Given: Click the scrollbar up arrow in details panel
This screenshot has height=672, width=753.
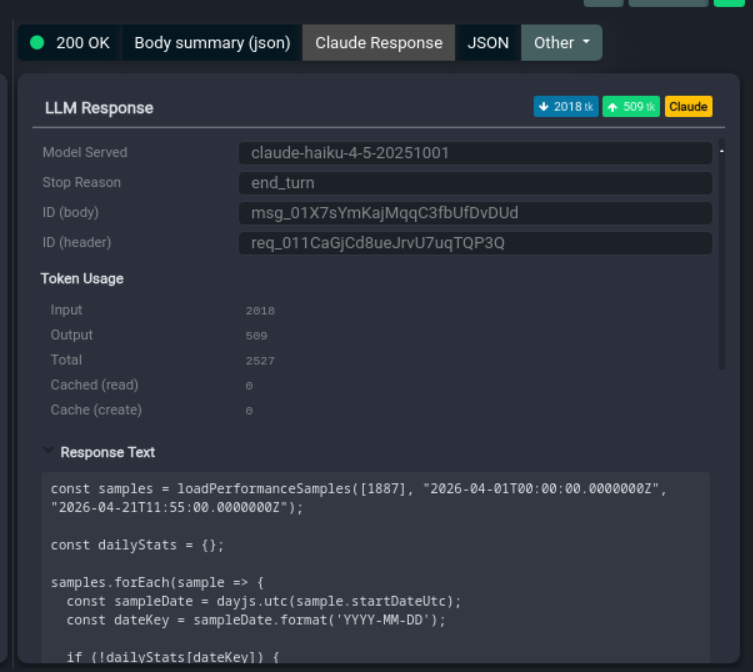Looking at the screenshot, I should pyautogui.click(x=721, y=151).
